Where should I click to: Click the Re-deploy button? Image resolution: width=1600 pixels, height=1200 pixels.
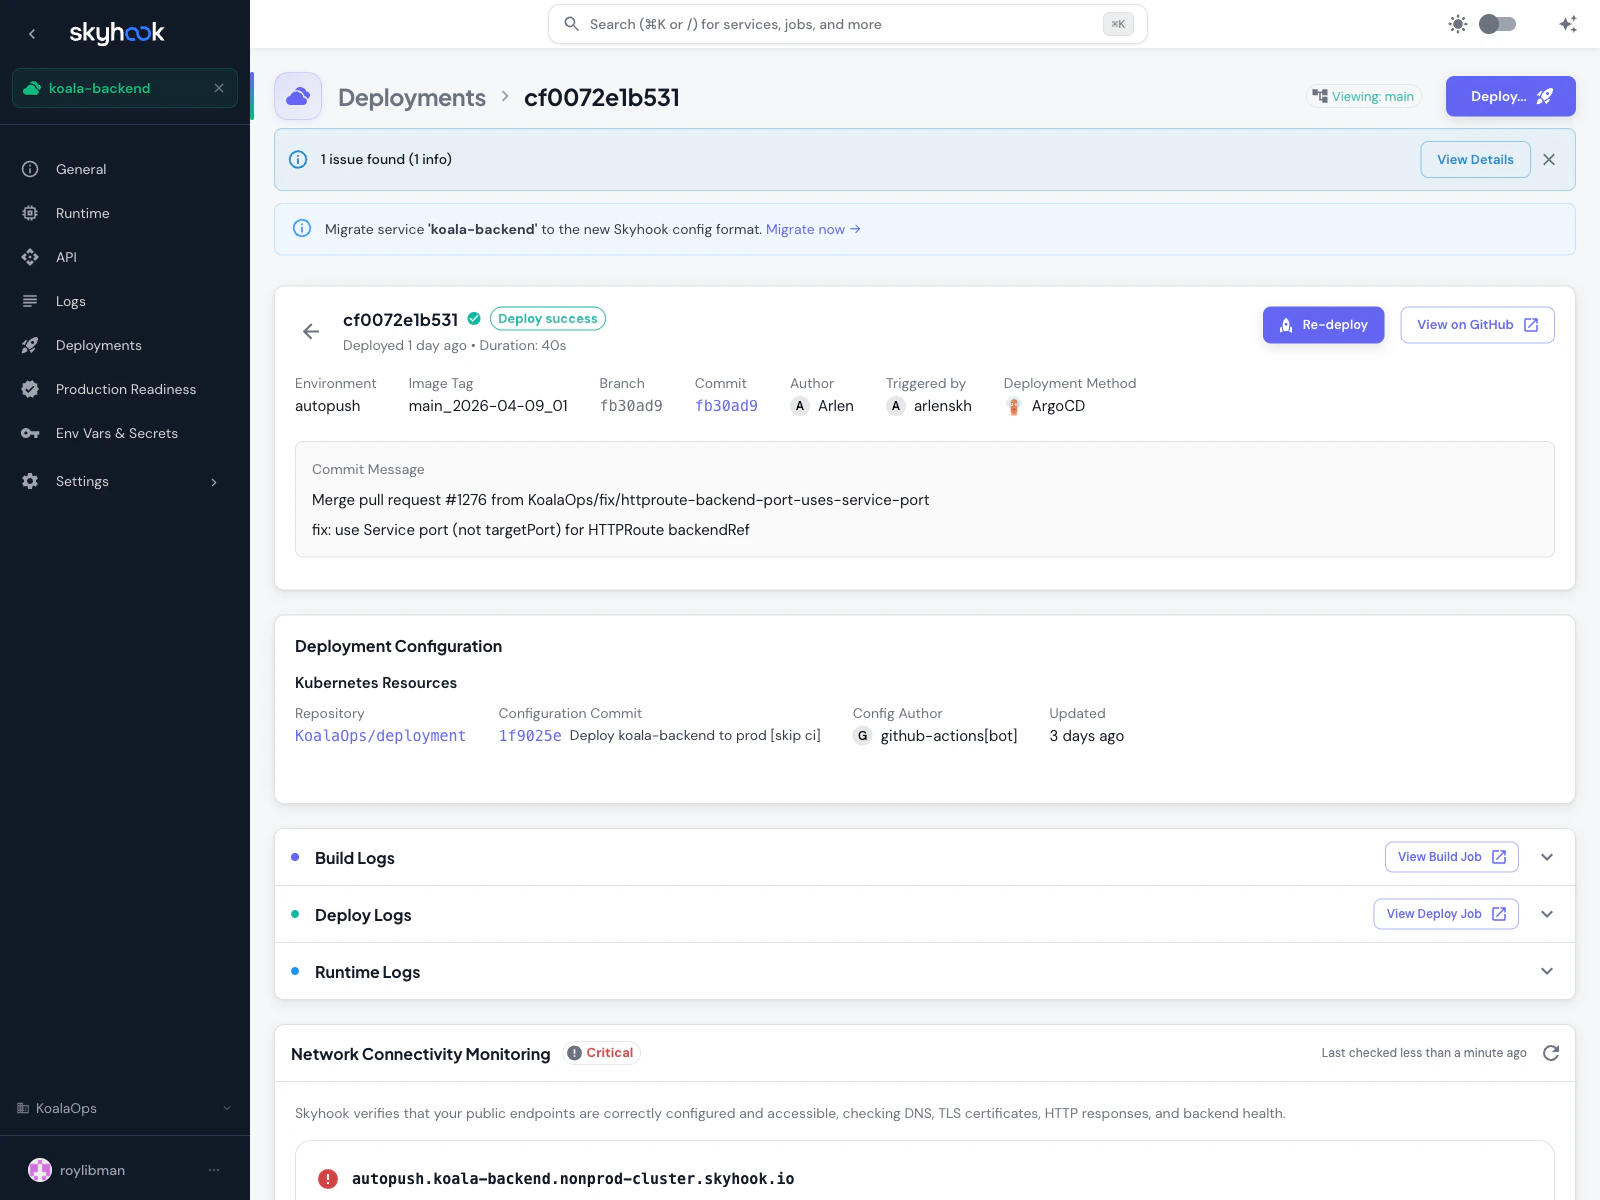(x=1323, y=324)
